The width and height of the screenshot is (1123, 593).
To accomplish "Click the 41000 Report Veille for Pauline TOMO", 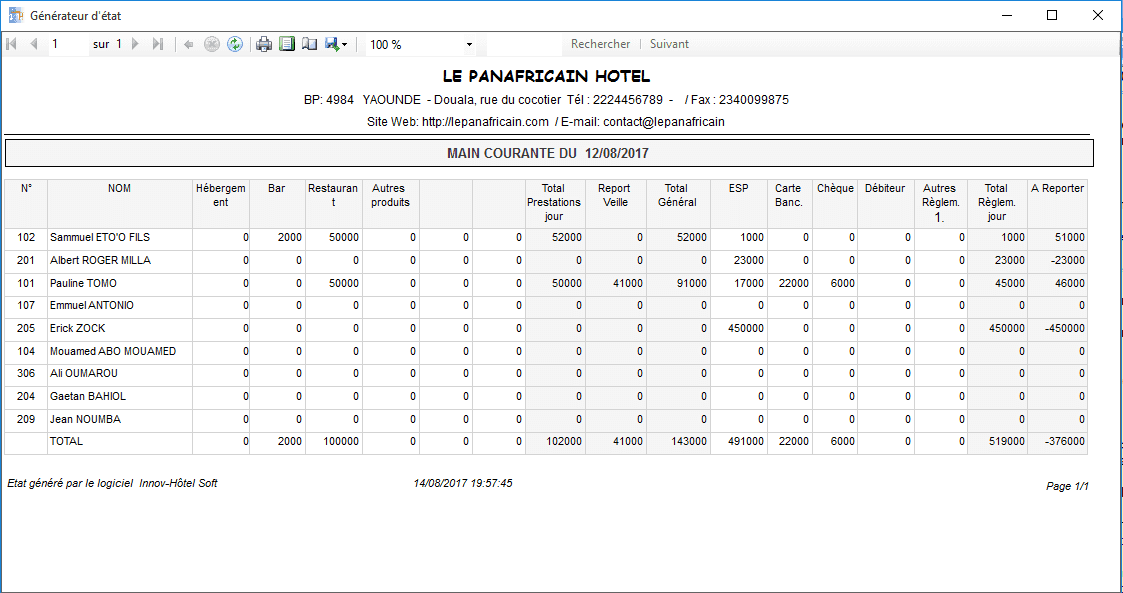I will (628, 284).
